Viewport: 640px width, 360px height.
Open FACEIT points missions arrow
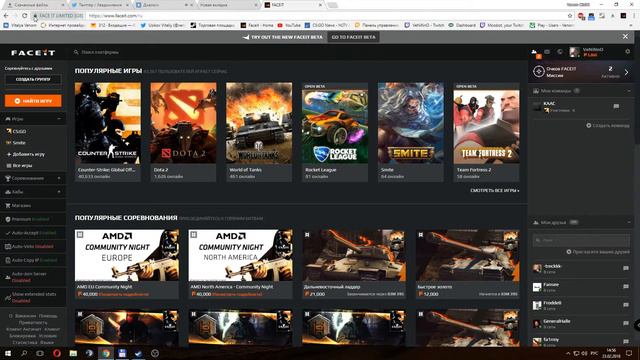626,72
